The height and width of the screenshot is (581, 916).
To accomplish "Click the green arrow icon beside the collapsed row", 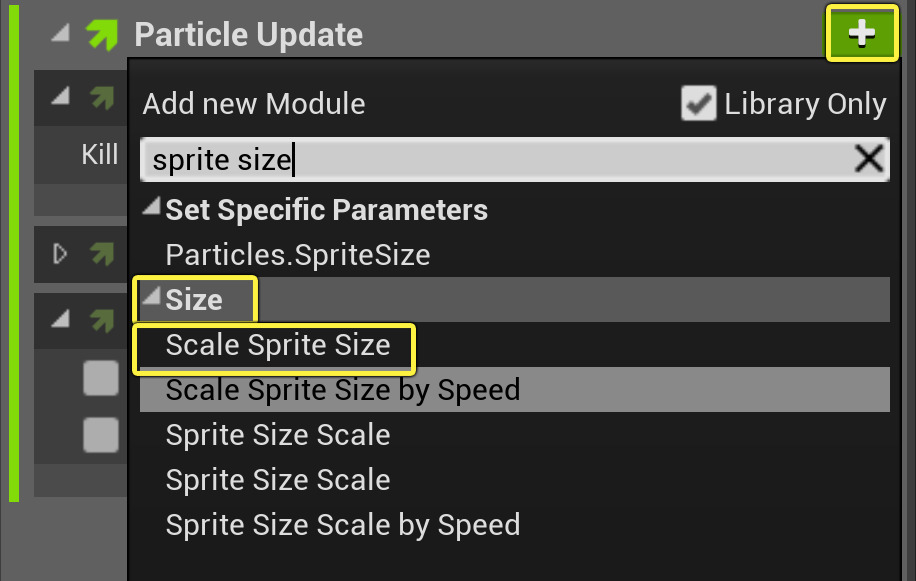I will point(99,254).
